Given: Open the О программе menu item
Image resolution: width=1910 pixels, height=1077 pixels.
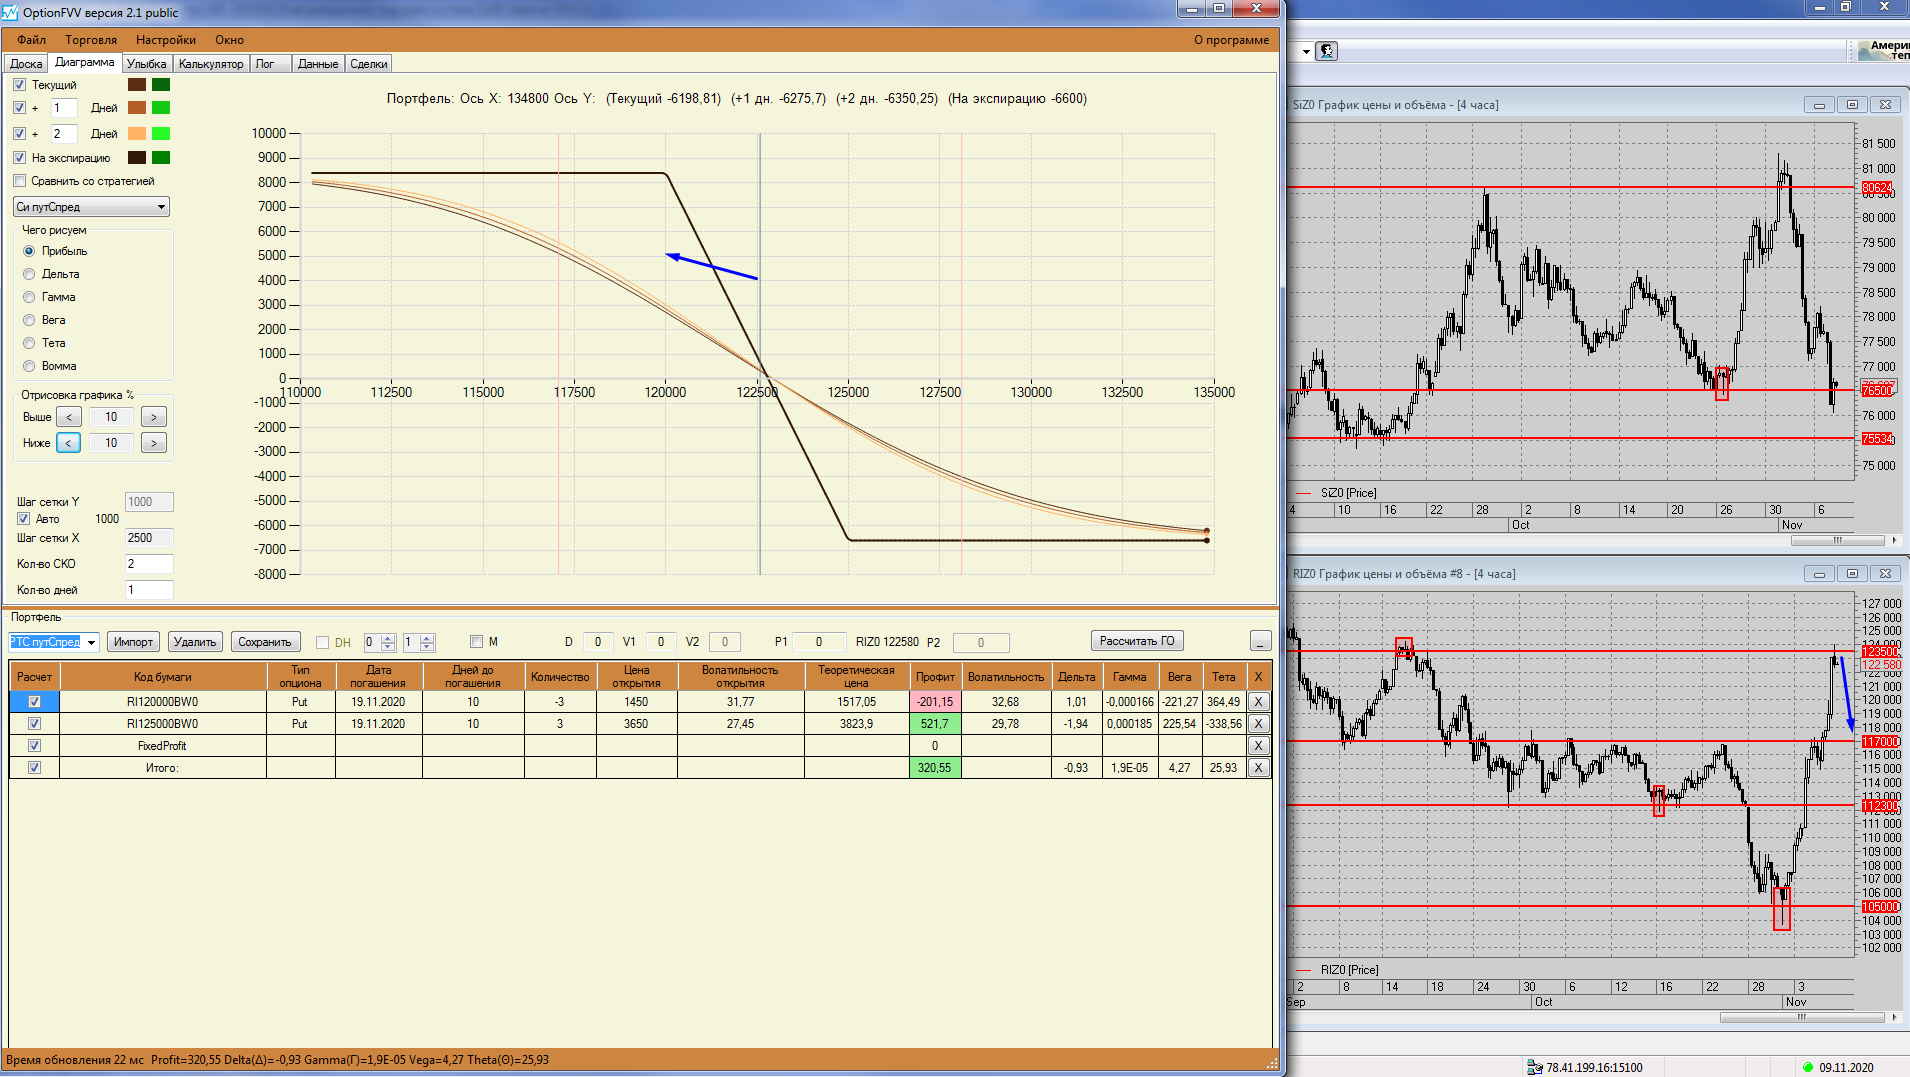Looking at the screenshot, I should [1231, 40].
